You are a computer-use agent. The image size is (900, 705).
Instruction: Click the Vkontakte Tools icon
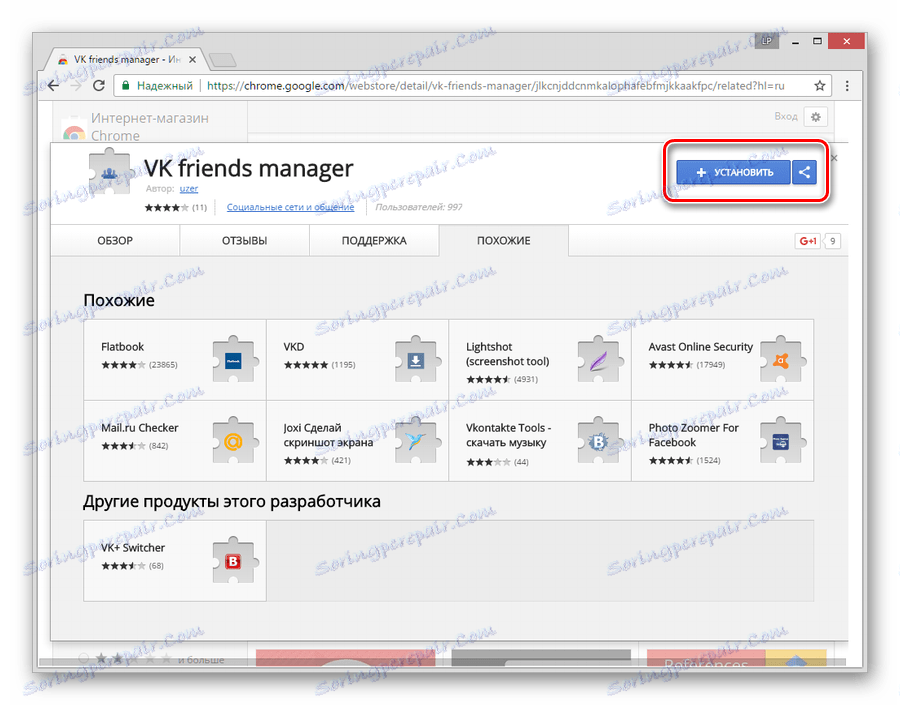pos(598,441)
